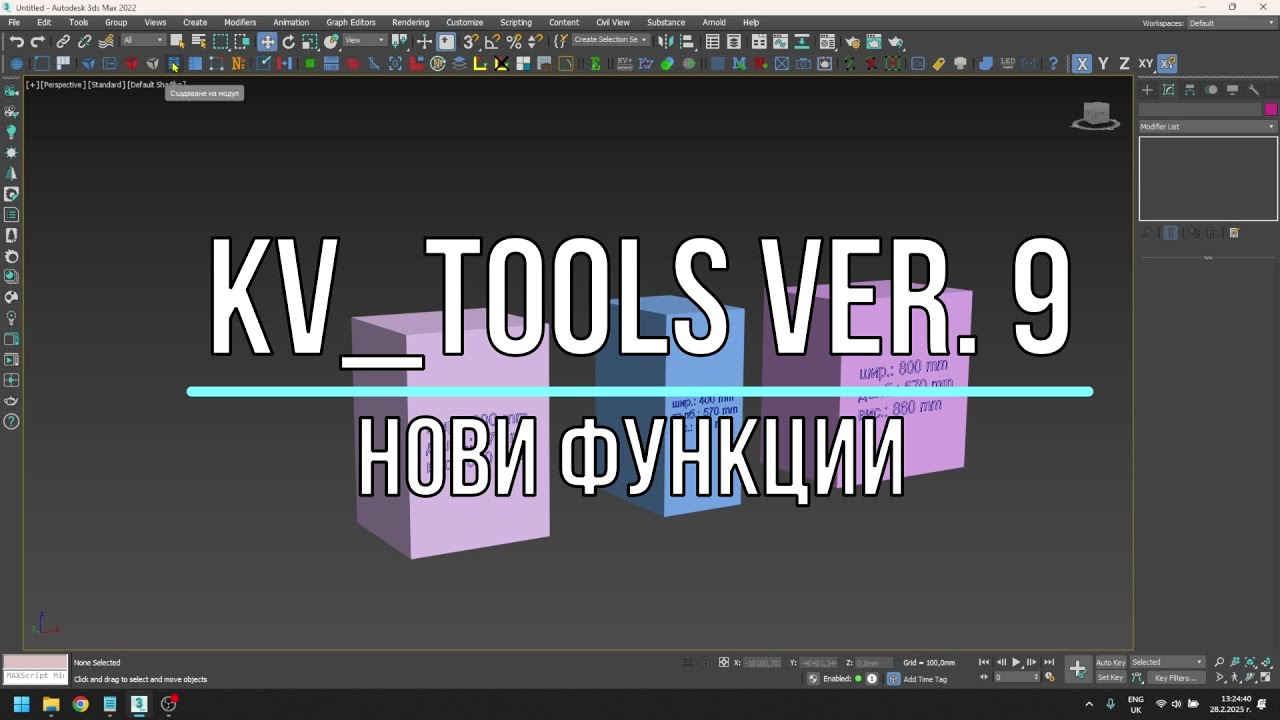Open the Modifiers menu
The image size is (1280, 720).
[x=240, y=22]
